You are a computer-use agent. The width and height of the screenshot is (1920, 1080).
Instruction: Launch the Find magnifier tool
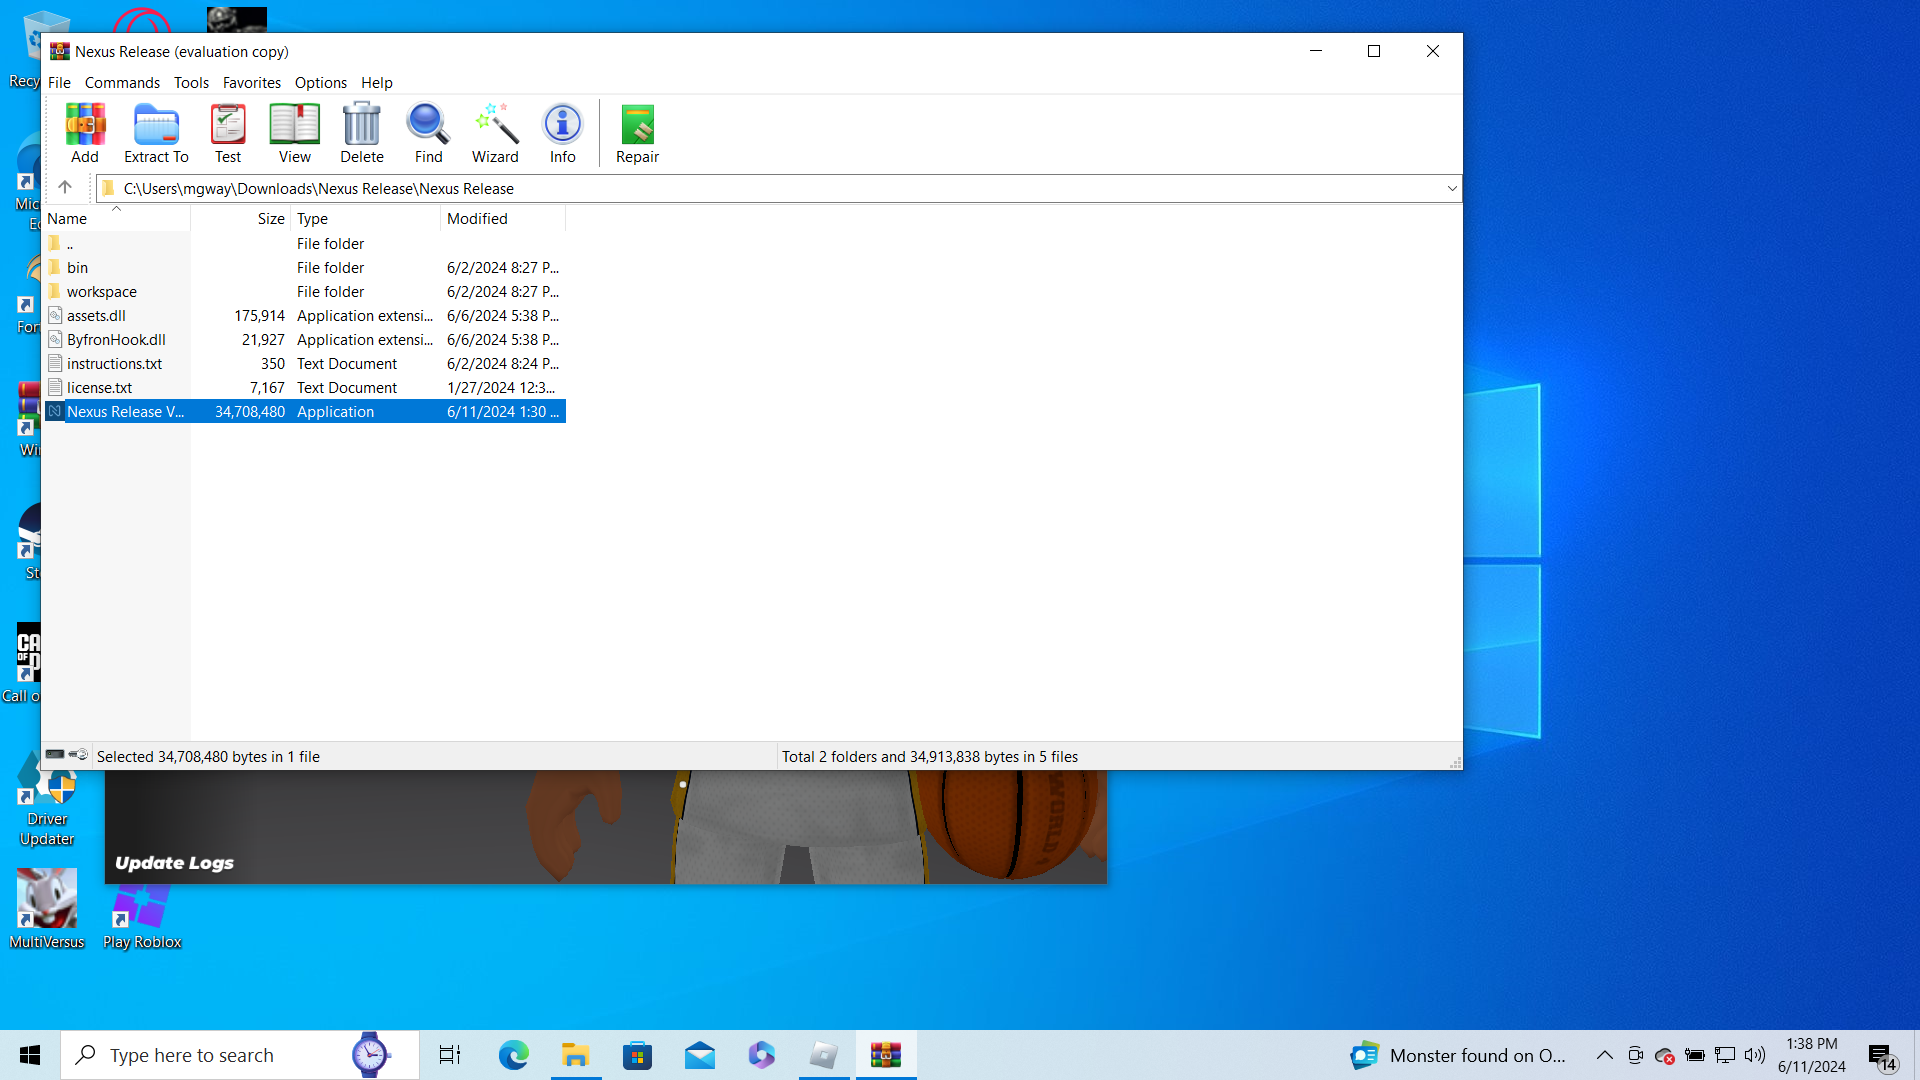[x=428, y=132]
